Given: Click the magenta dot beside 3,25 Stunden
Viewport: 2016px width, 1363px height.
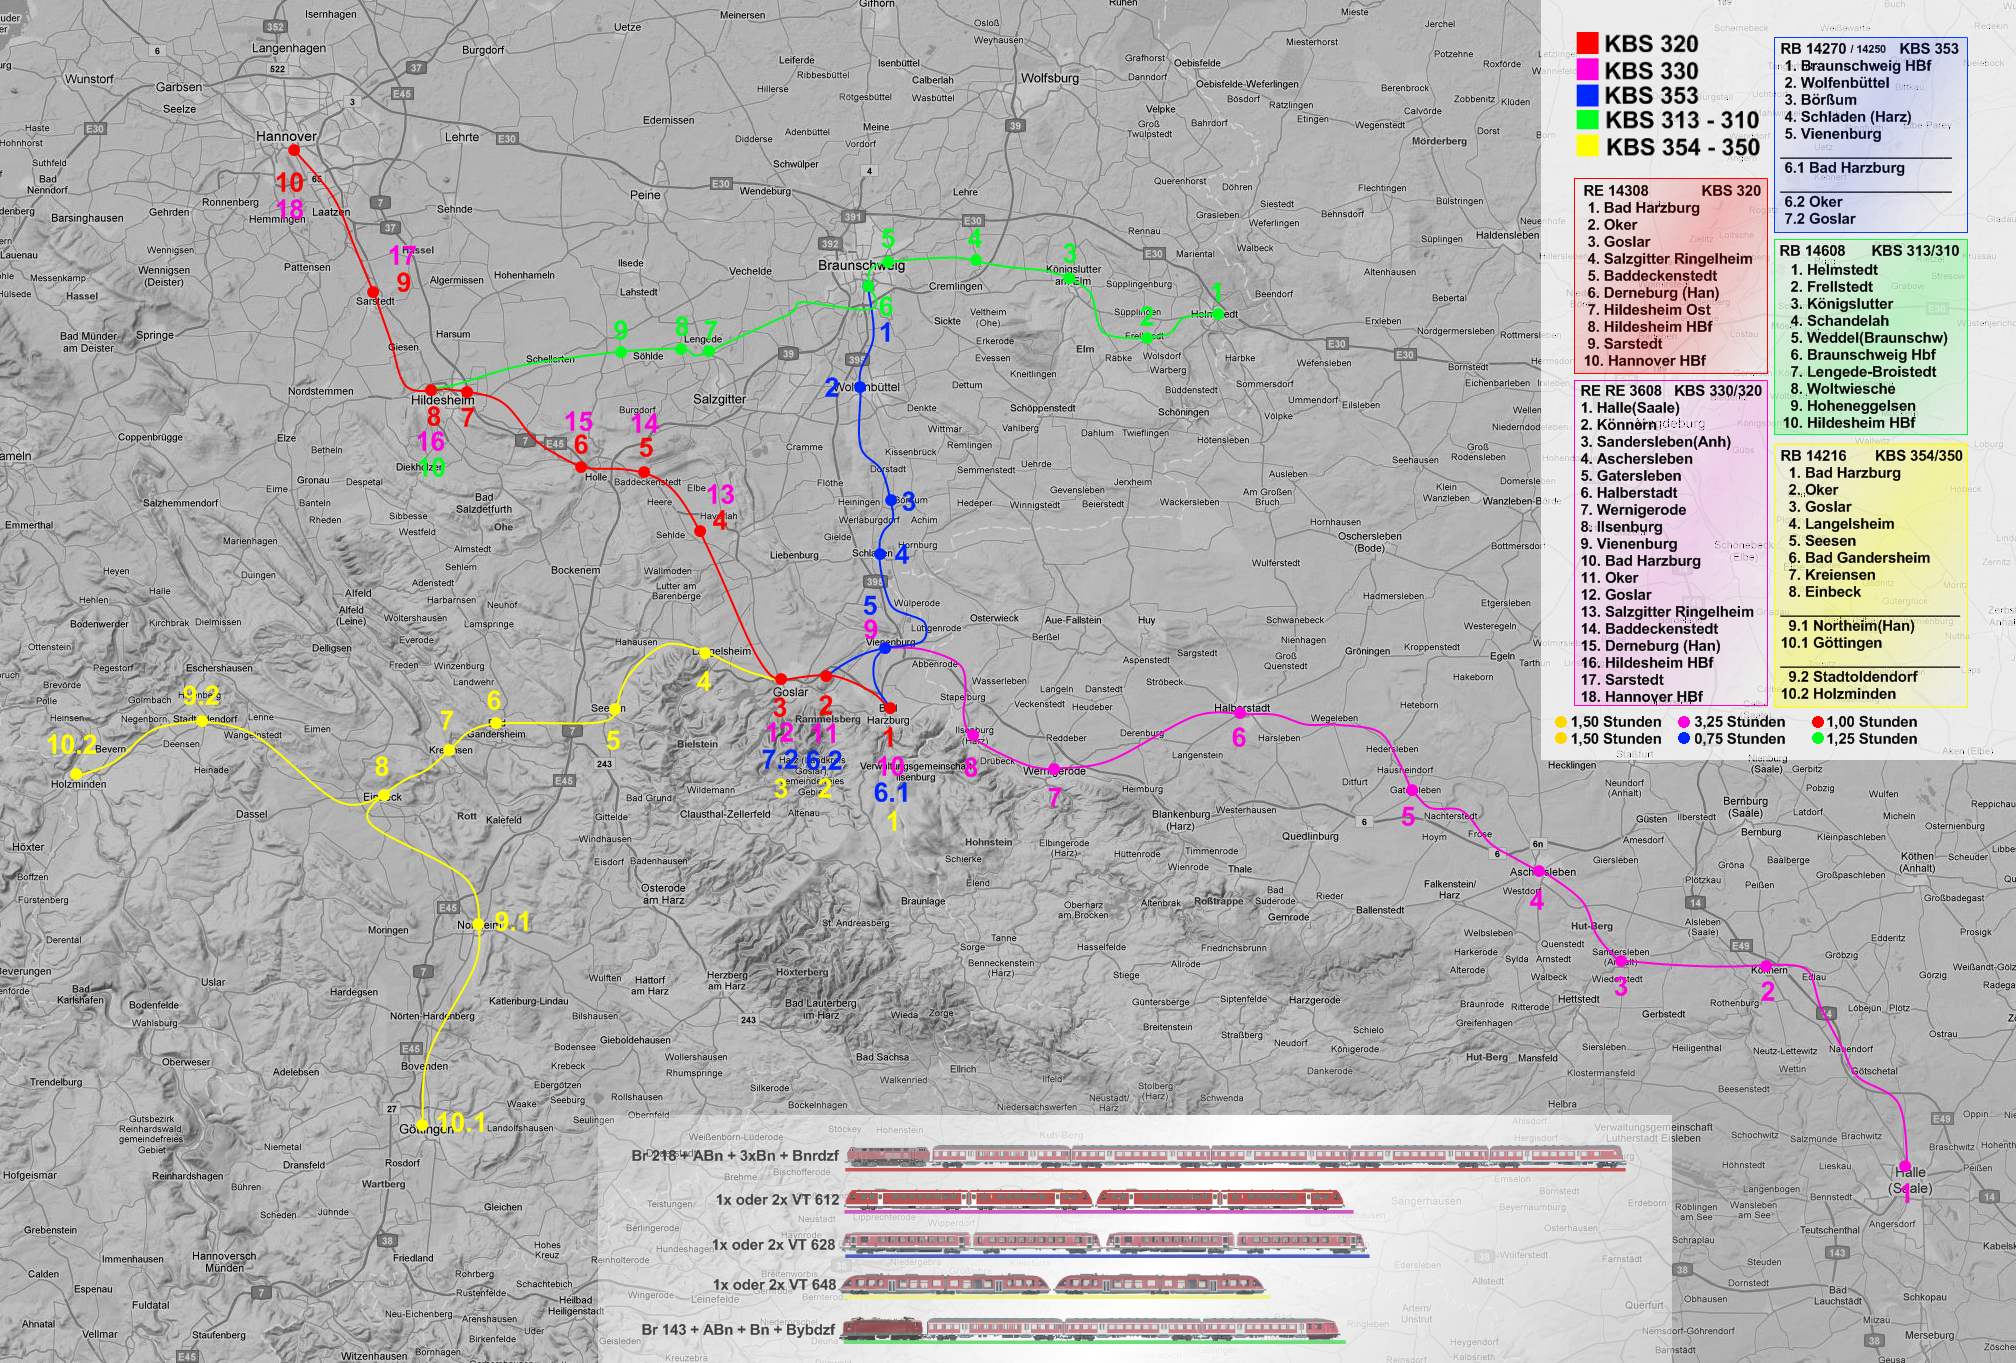Looking at the screenshot, I should click(x=1684, y=722).
